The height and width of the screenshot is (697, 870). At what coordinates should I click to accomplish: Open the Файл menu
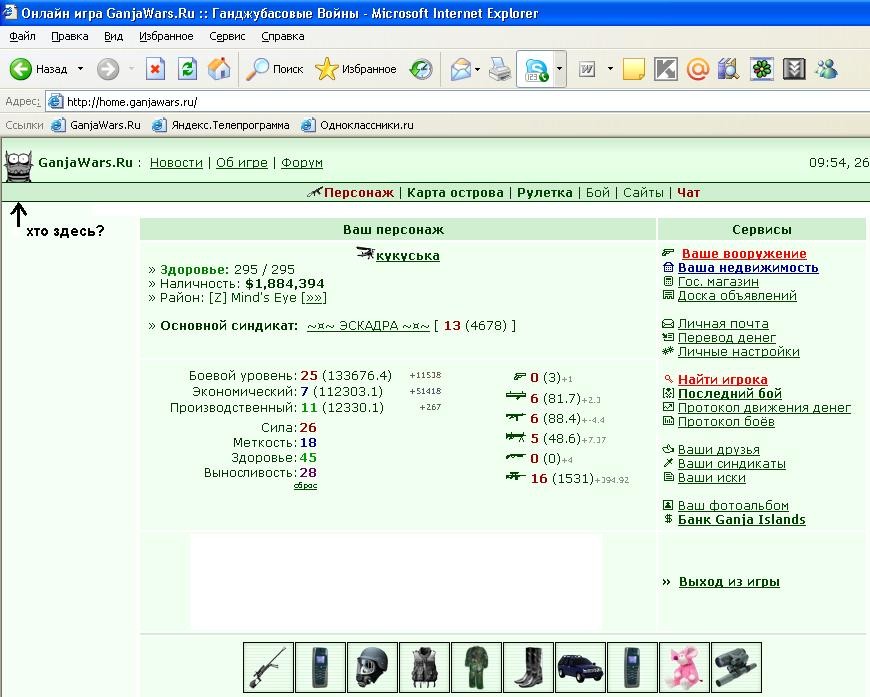pyautogui.click(x=22, y=37)
